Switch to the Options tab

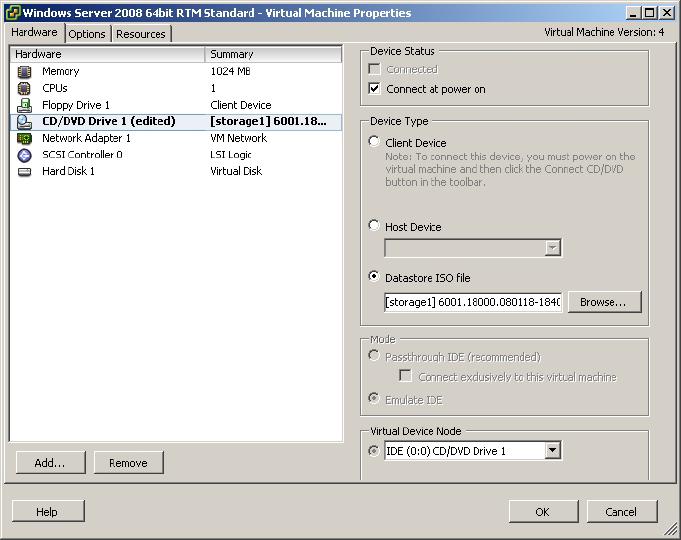87,34
